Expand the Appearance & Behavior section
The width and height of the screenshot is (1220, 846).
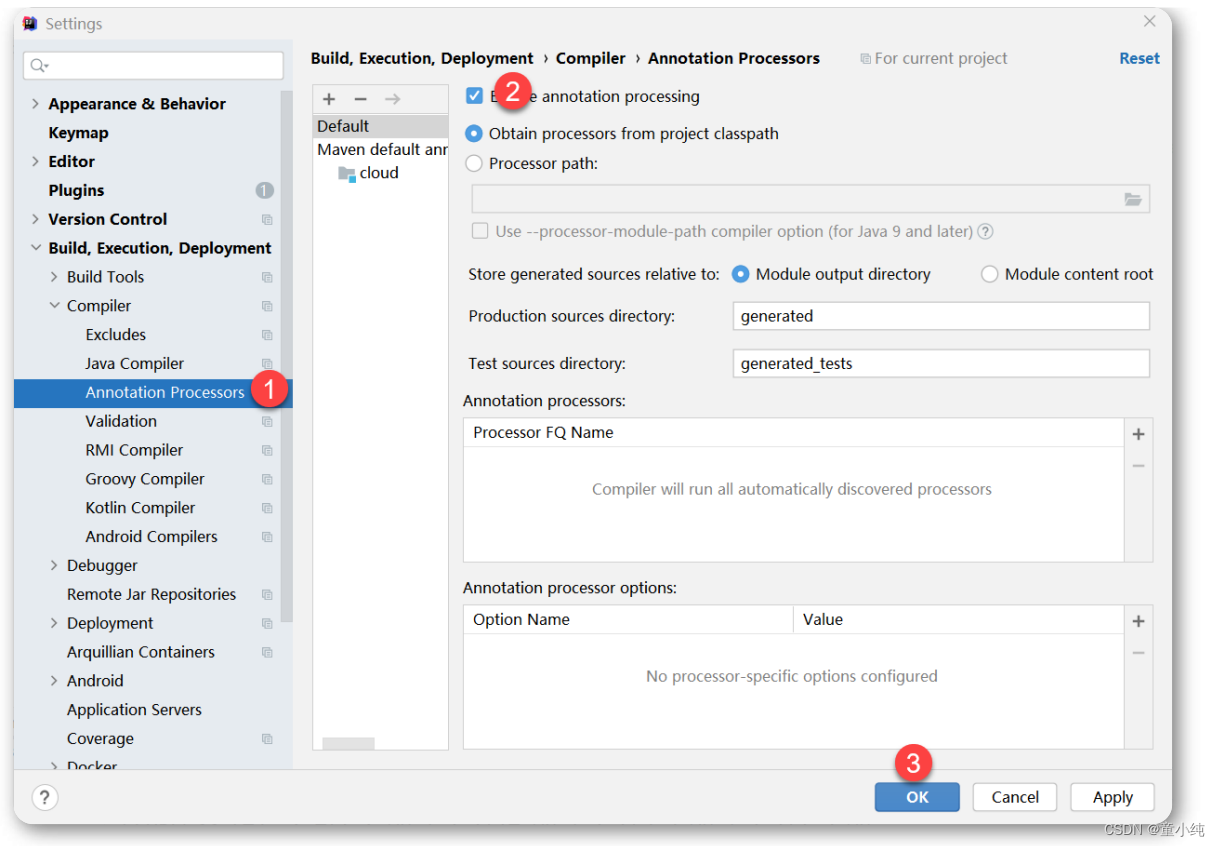click(x=36, y=104)
